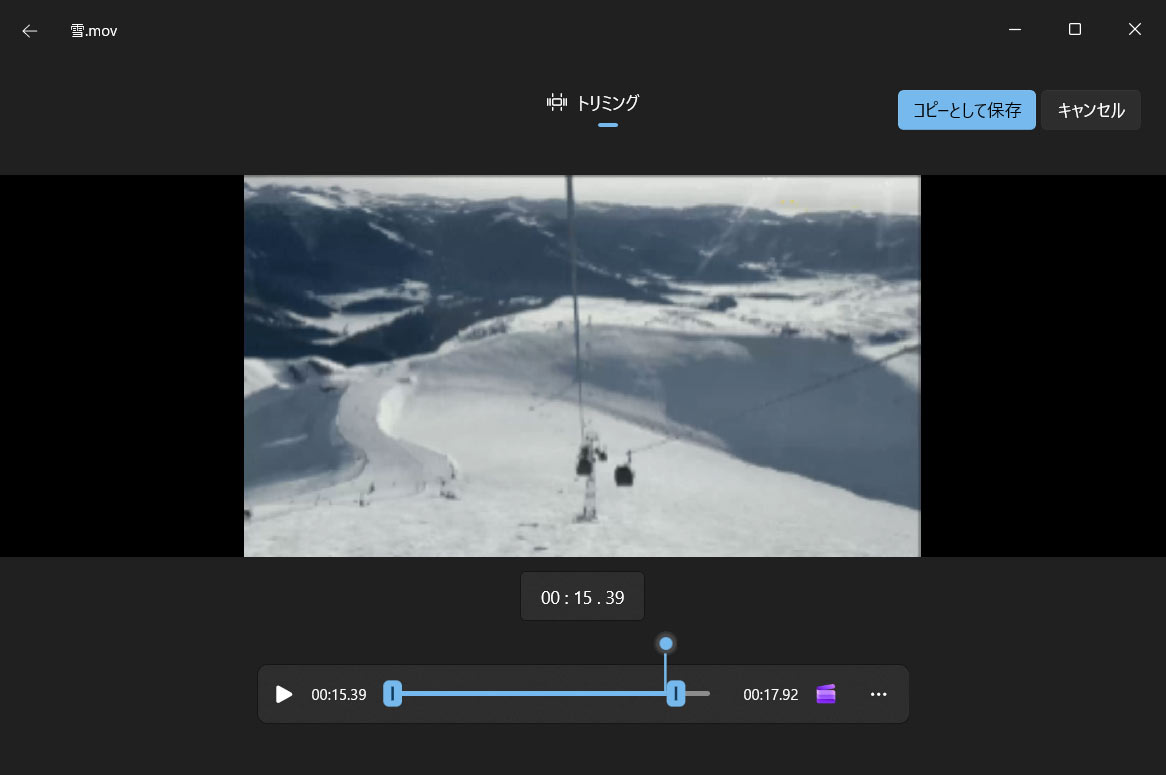This screenshot has height=775, width=1166.
Task: Cancel trimming with キャンセル button
Action: click(x=1090, y=110)
